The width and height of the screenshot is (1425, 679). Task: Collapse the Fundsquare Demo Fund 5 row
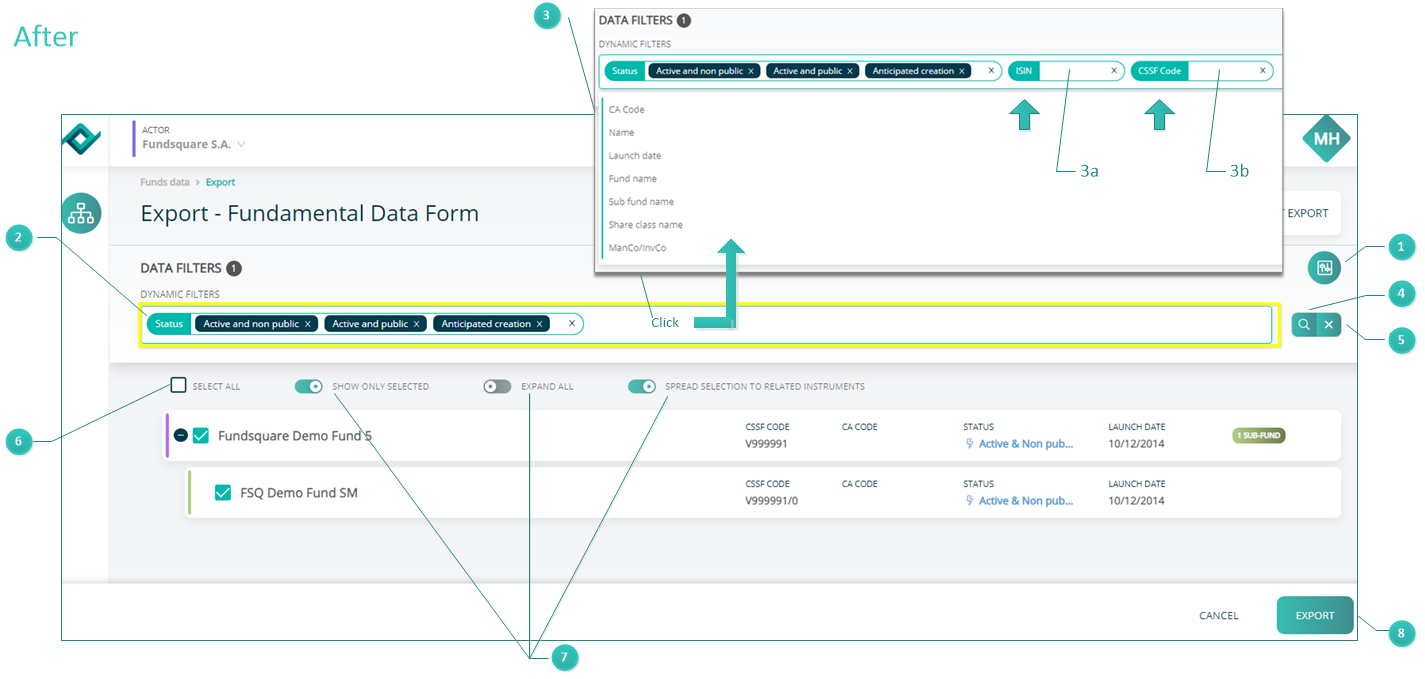(x=180, y=435)
